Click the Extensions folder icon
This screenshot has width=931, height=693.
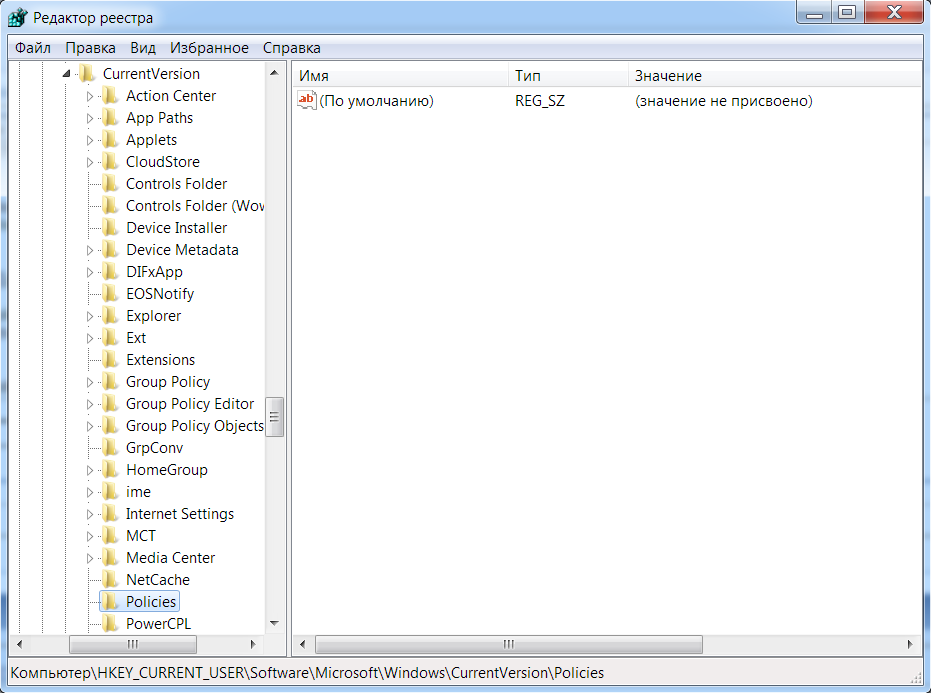click(110, 359)
